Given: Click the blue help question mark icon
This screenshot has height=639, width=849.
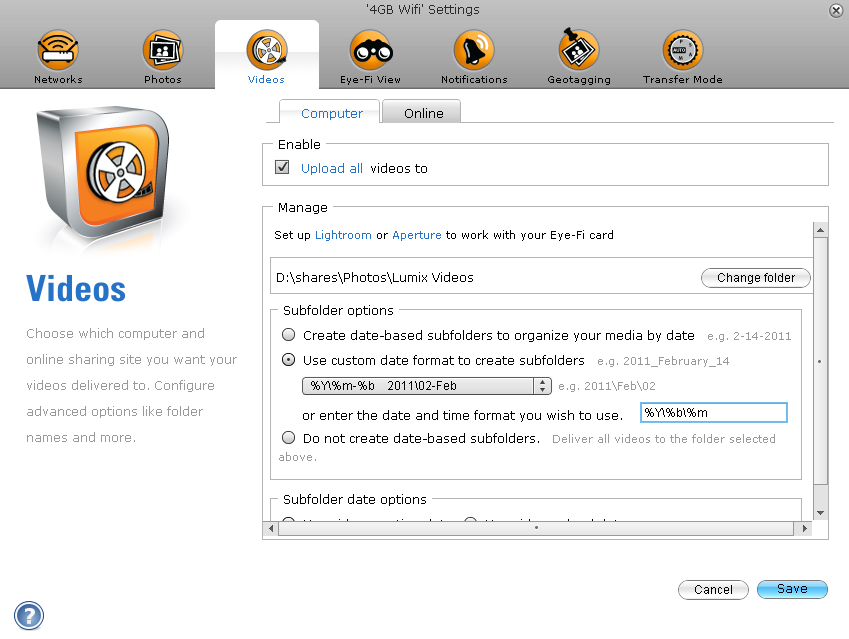Looking at the screenshot, I should point(29,616).
